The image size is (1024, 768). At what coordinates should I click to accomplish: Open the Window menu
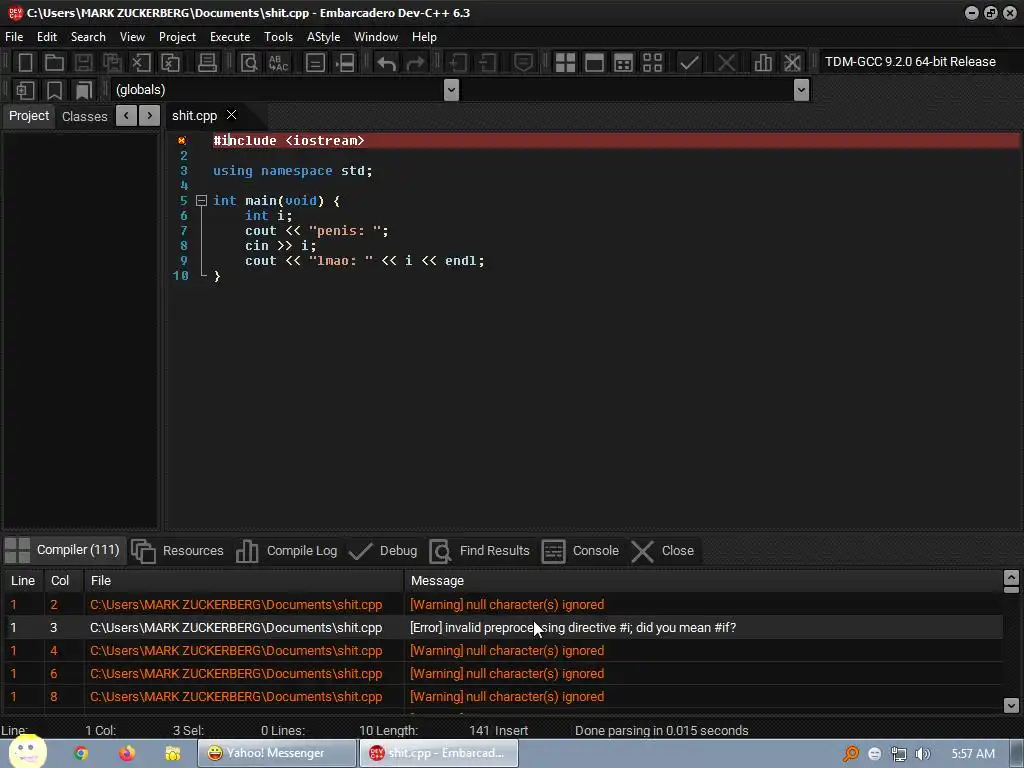pos(376,37)
